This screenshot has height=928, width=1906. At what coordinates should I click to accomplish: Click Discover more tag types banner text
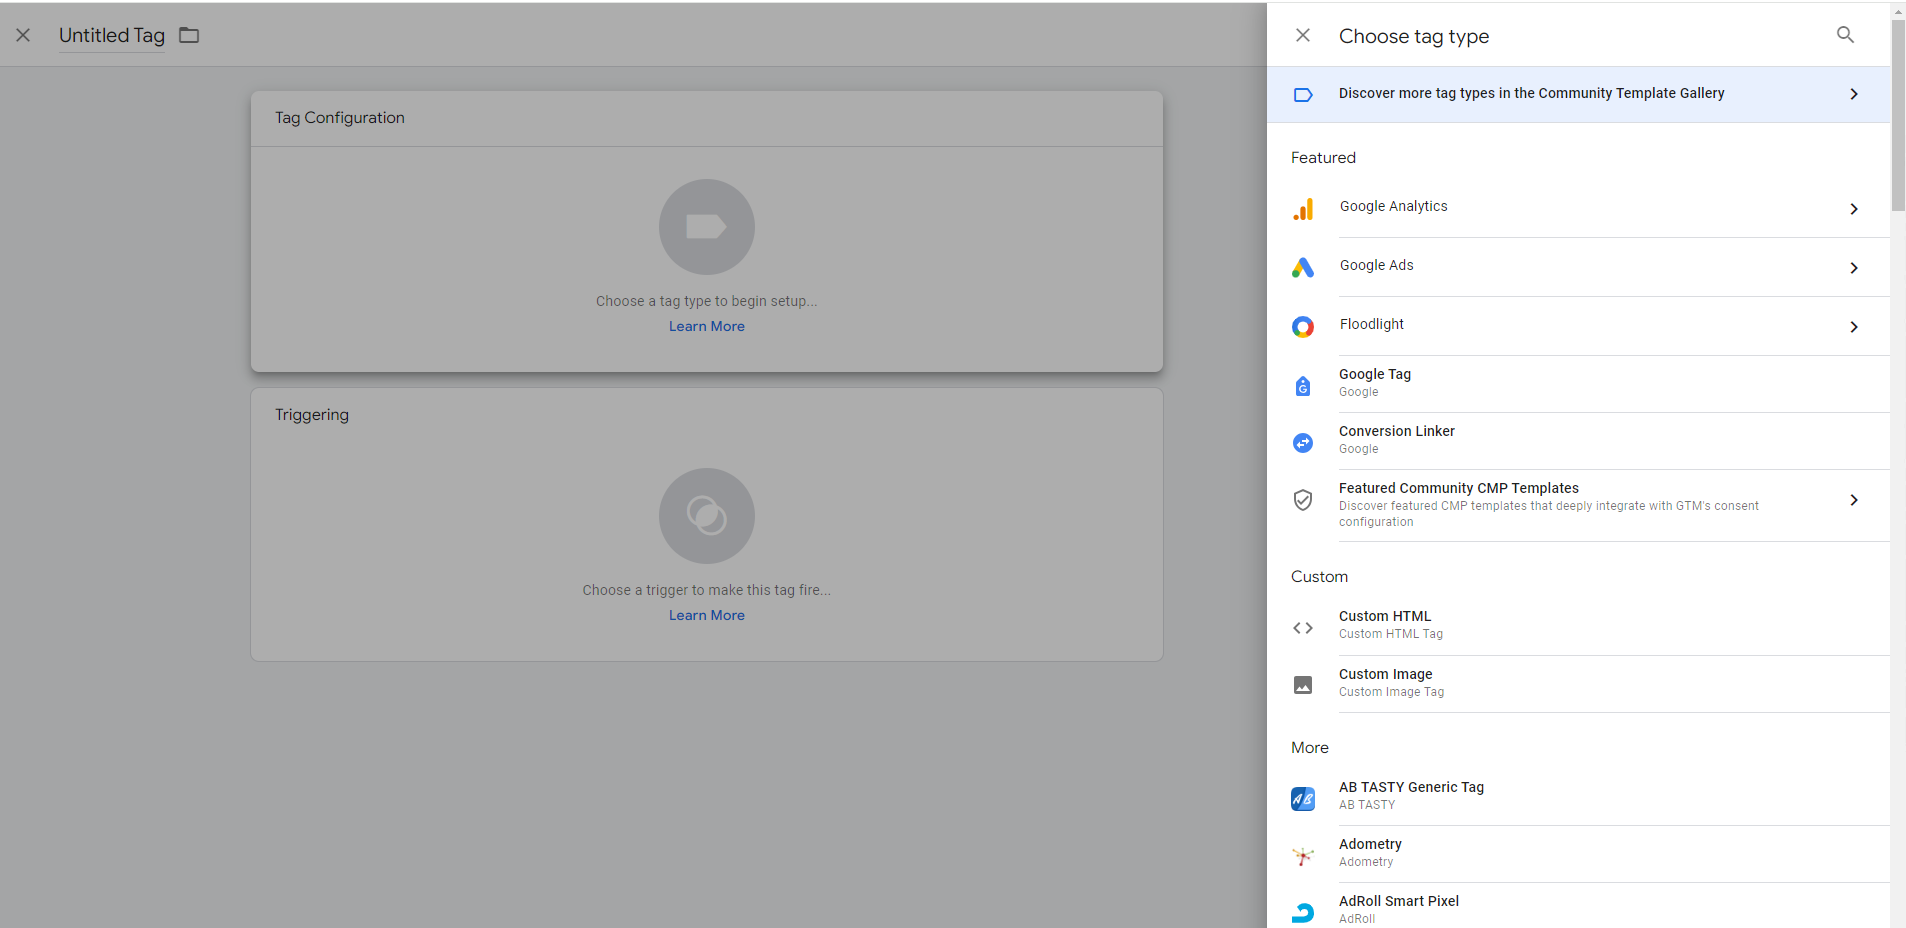(x=1531, y=93)
